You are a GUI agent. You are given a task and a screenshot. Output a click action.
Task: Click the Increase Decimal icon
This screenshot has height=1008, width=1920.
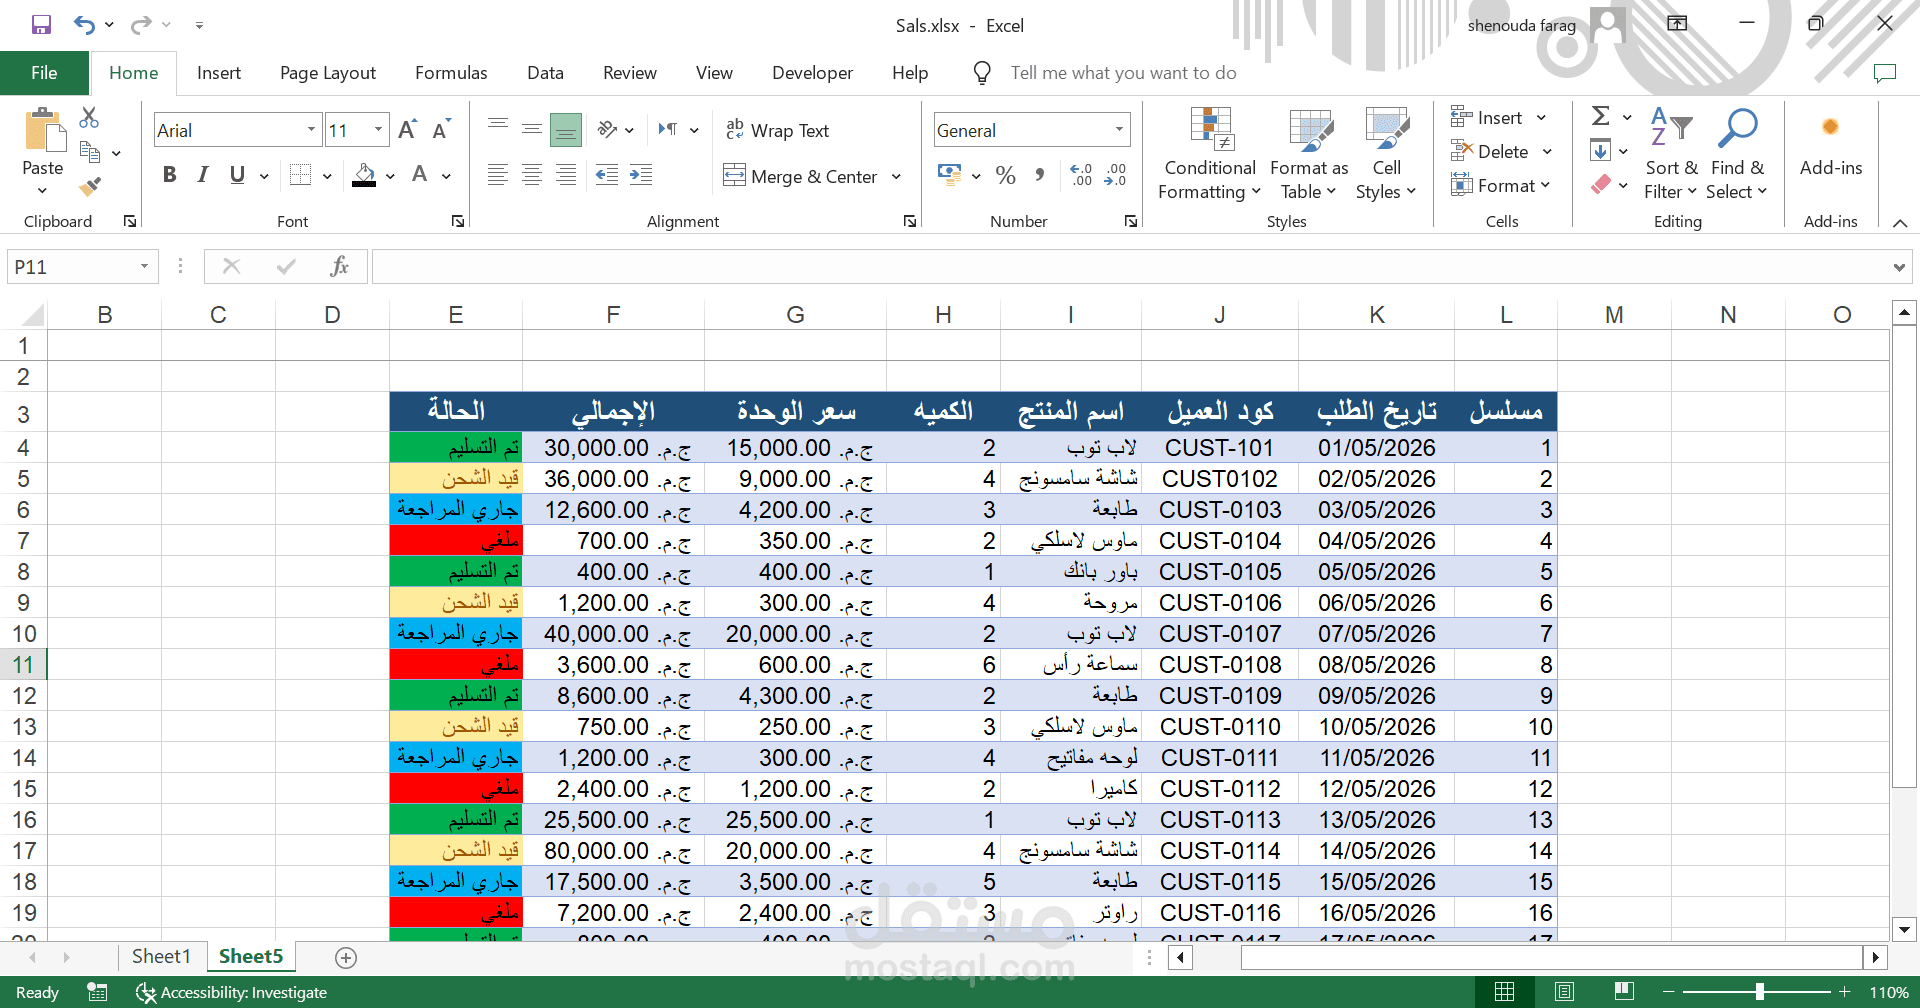coord(1081,176)
